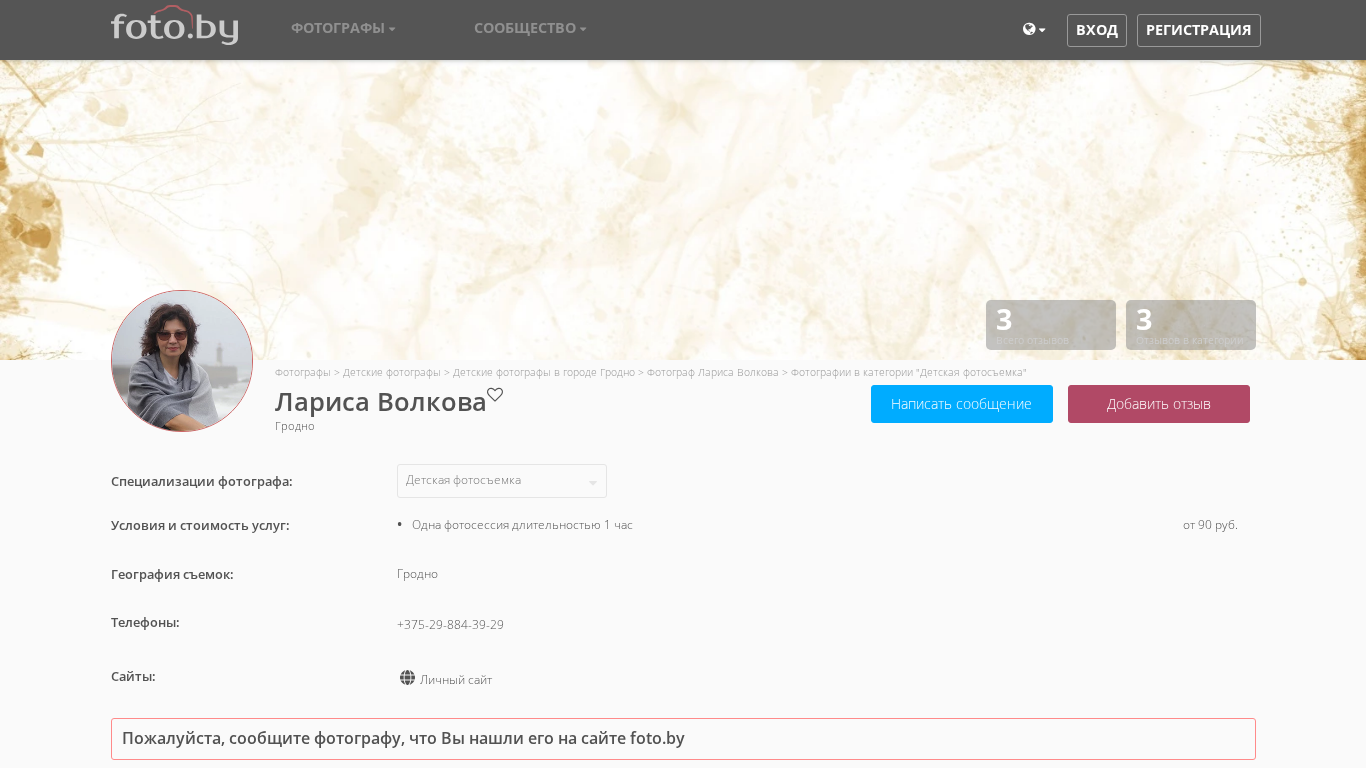Click Добавить отзыв button
The height and width of the screenshot is (768, 1366).
click(1158, 404)
